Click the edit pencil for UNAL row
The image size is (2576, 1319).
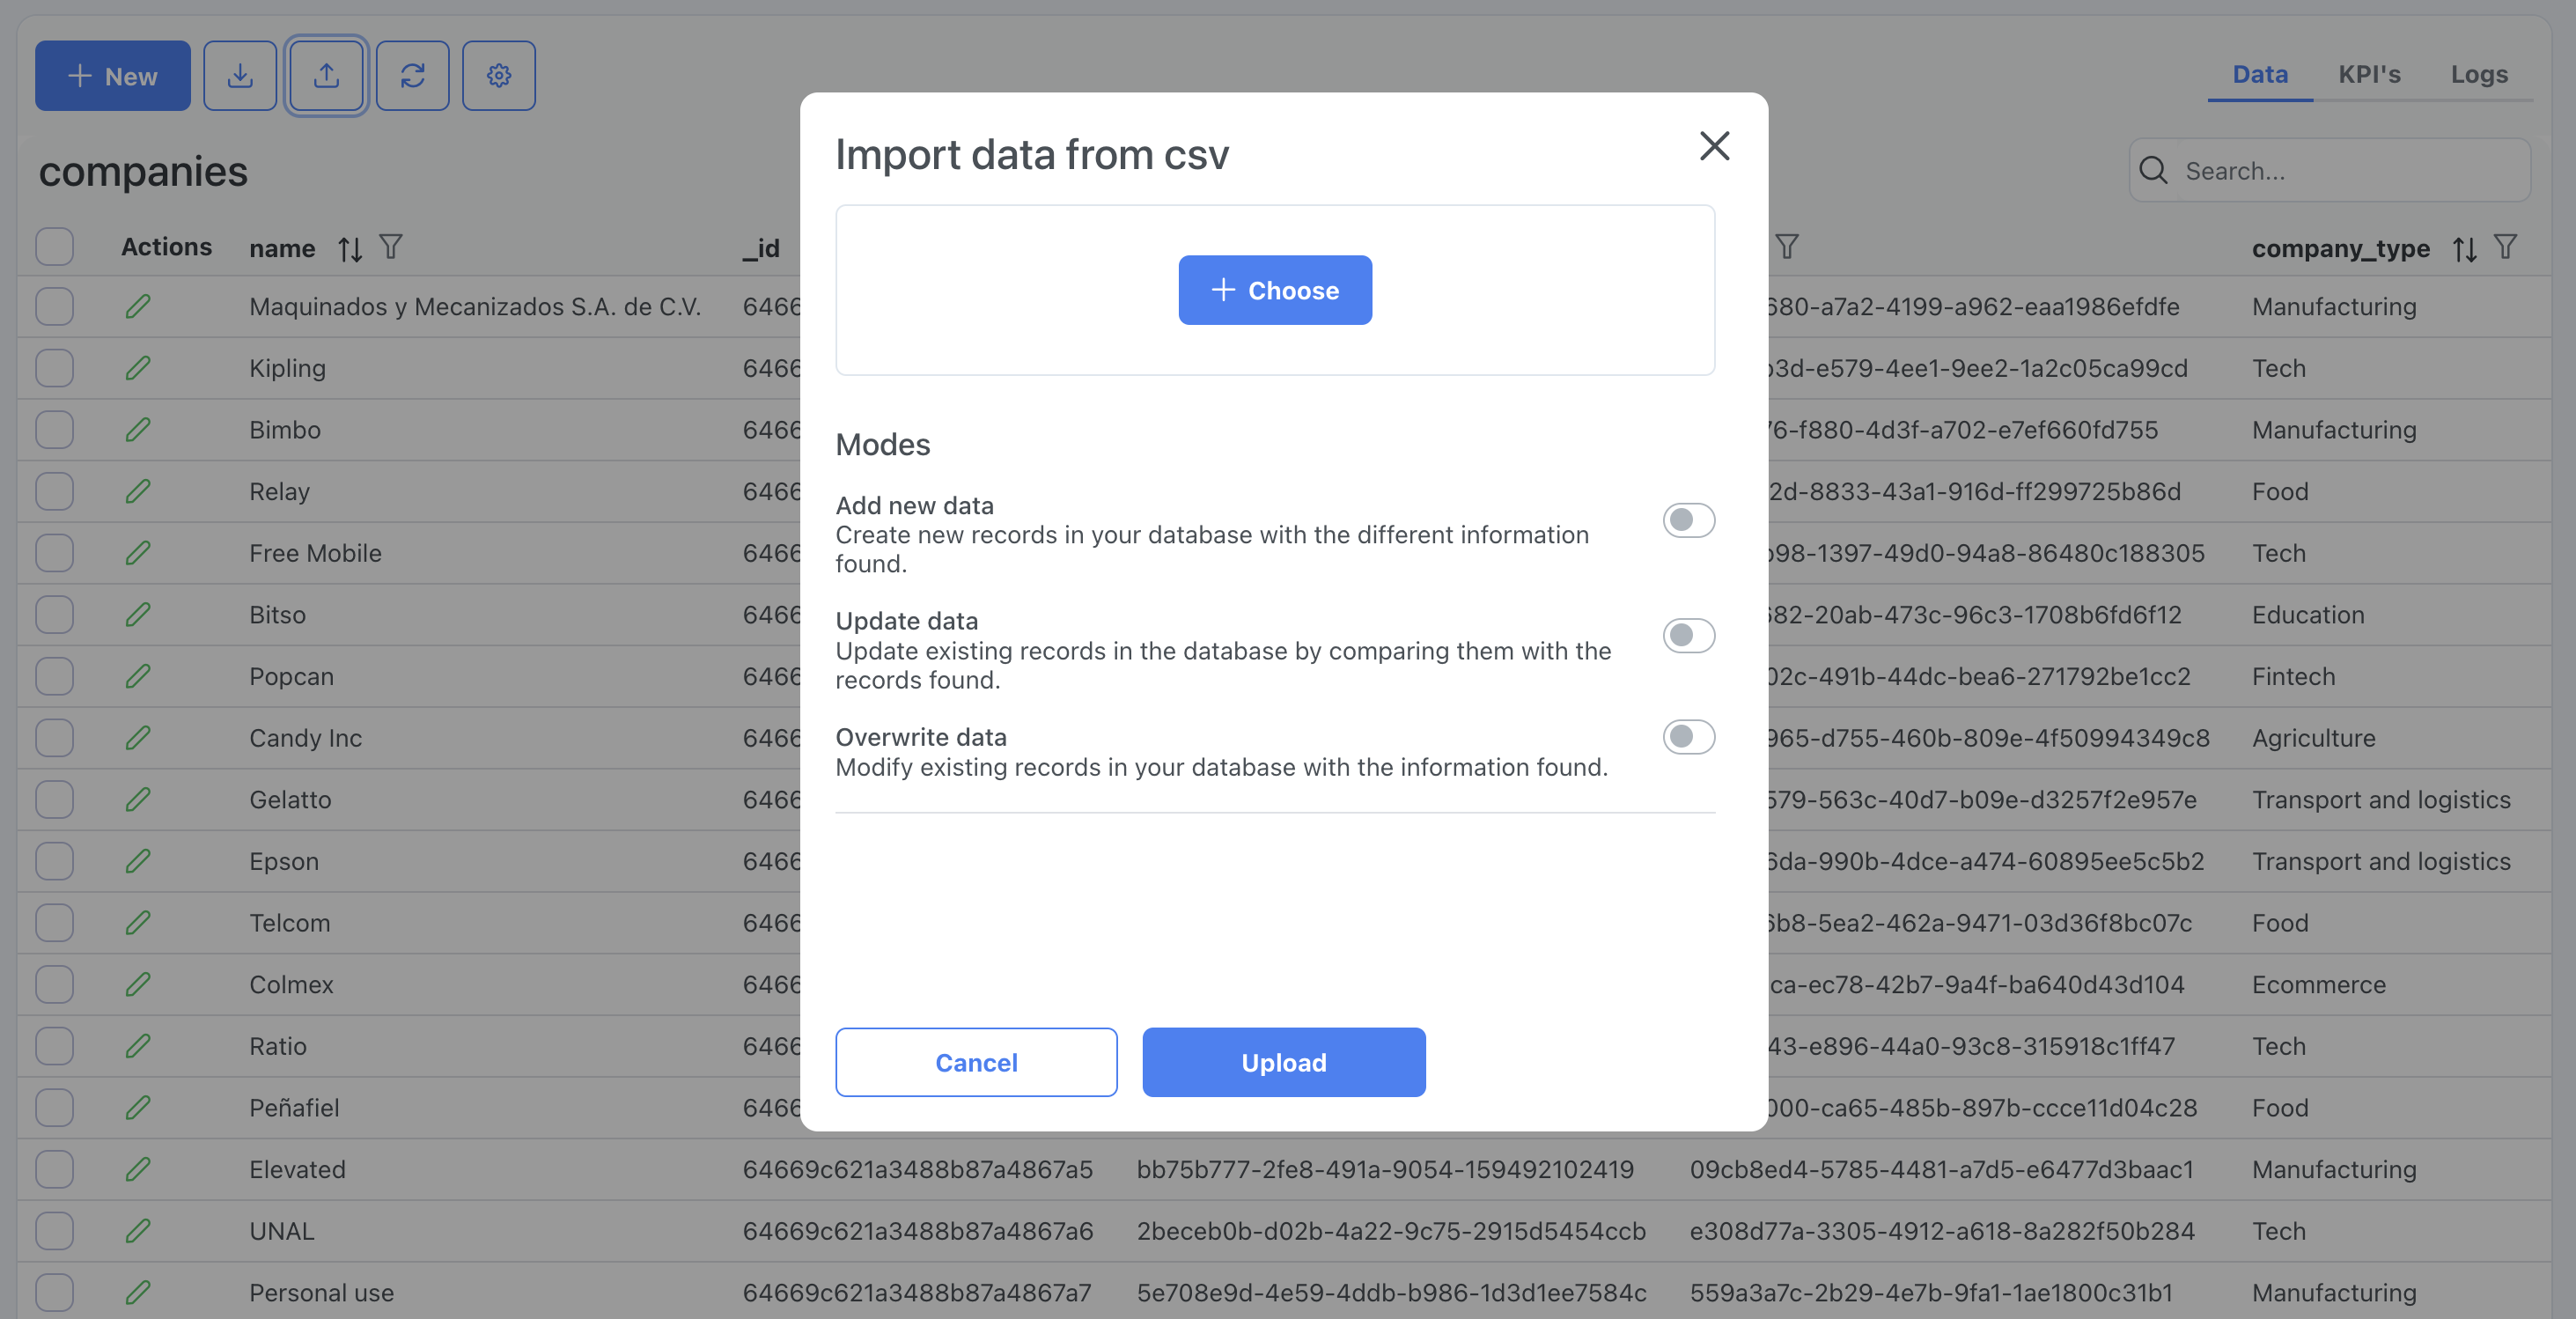pos(138,1231)
